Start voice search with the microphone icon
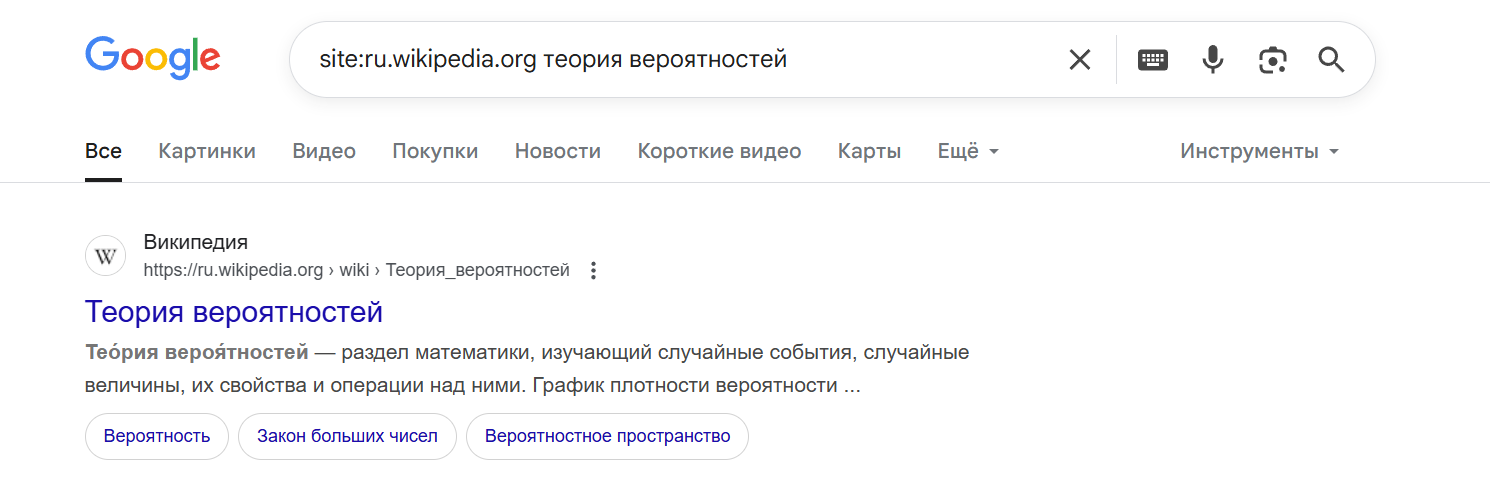Image resolution: width=1490 pixels, height=495 pixels. click(x=1213, y=60)
